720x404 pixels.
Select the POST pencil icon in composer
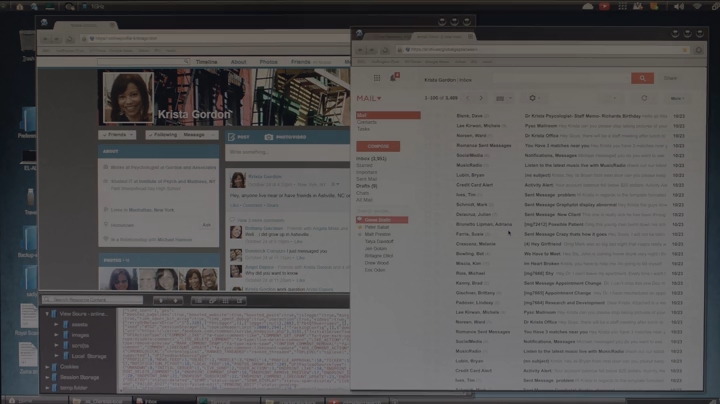pos(232,137)
